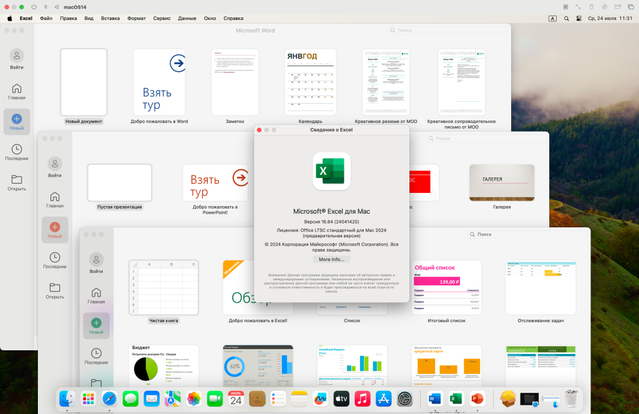This screenshot has height=414, width=639.
Task: Choose the Итоговый список template in Excel
Action: [446, 288]
